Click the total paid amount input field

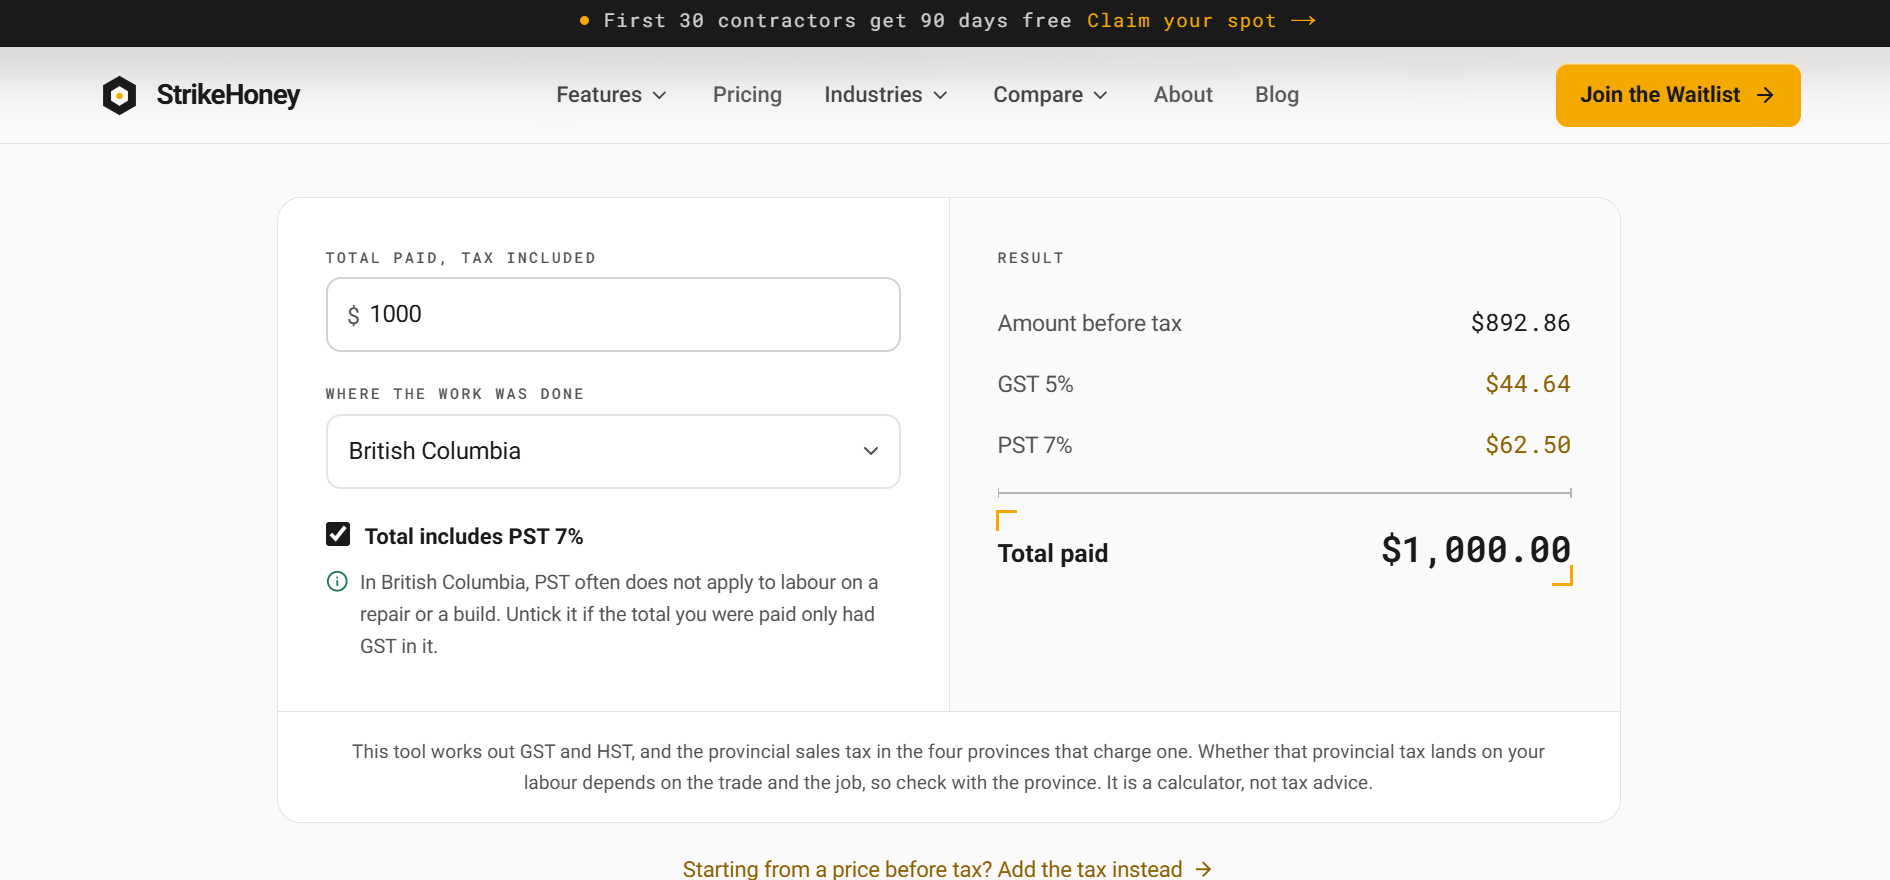click(613, 314)
